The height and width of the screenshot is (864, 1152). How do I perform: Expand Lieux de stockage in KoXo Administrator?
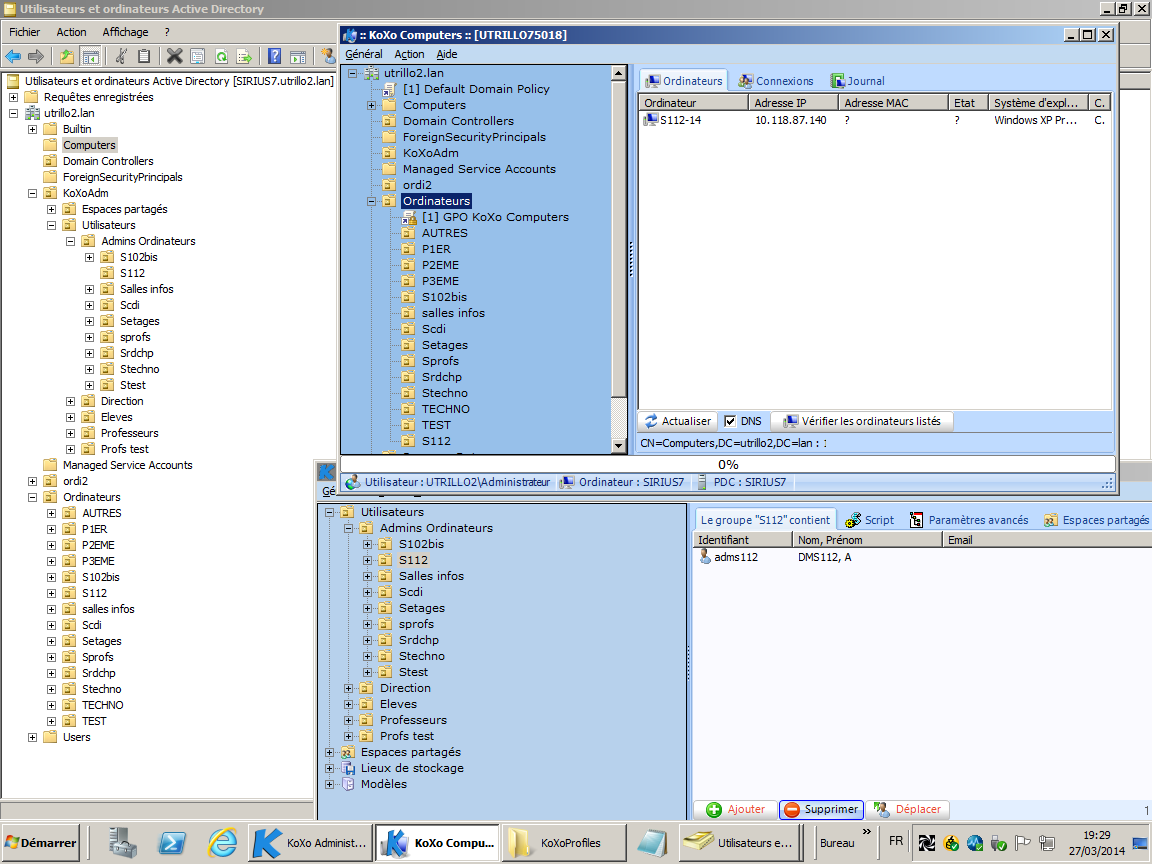330,768
